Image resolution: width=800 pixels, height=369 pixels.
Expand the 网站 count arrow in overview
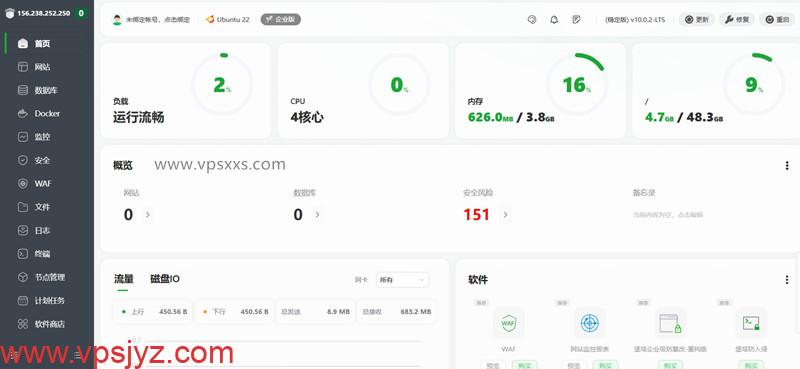(148, 215)
